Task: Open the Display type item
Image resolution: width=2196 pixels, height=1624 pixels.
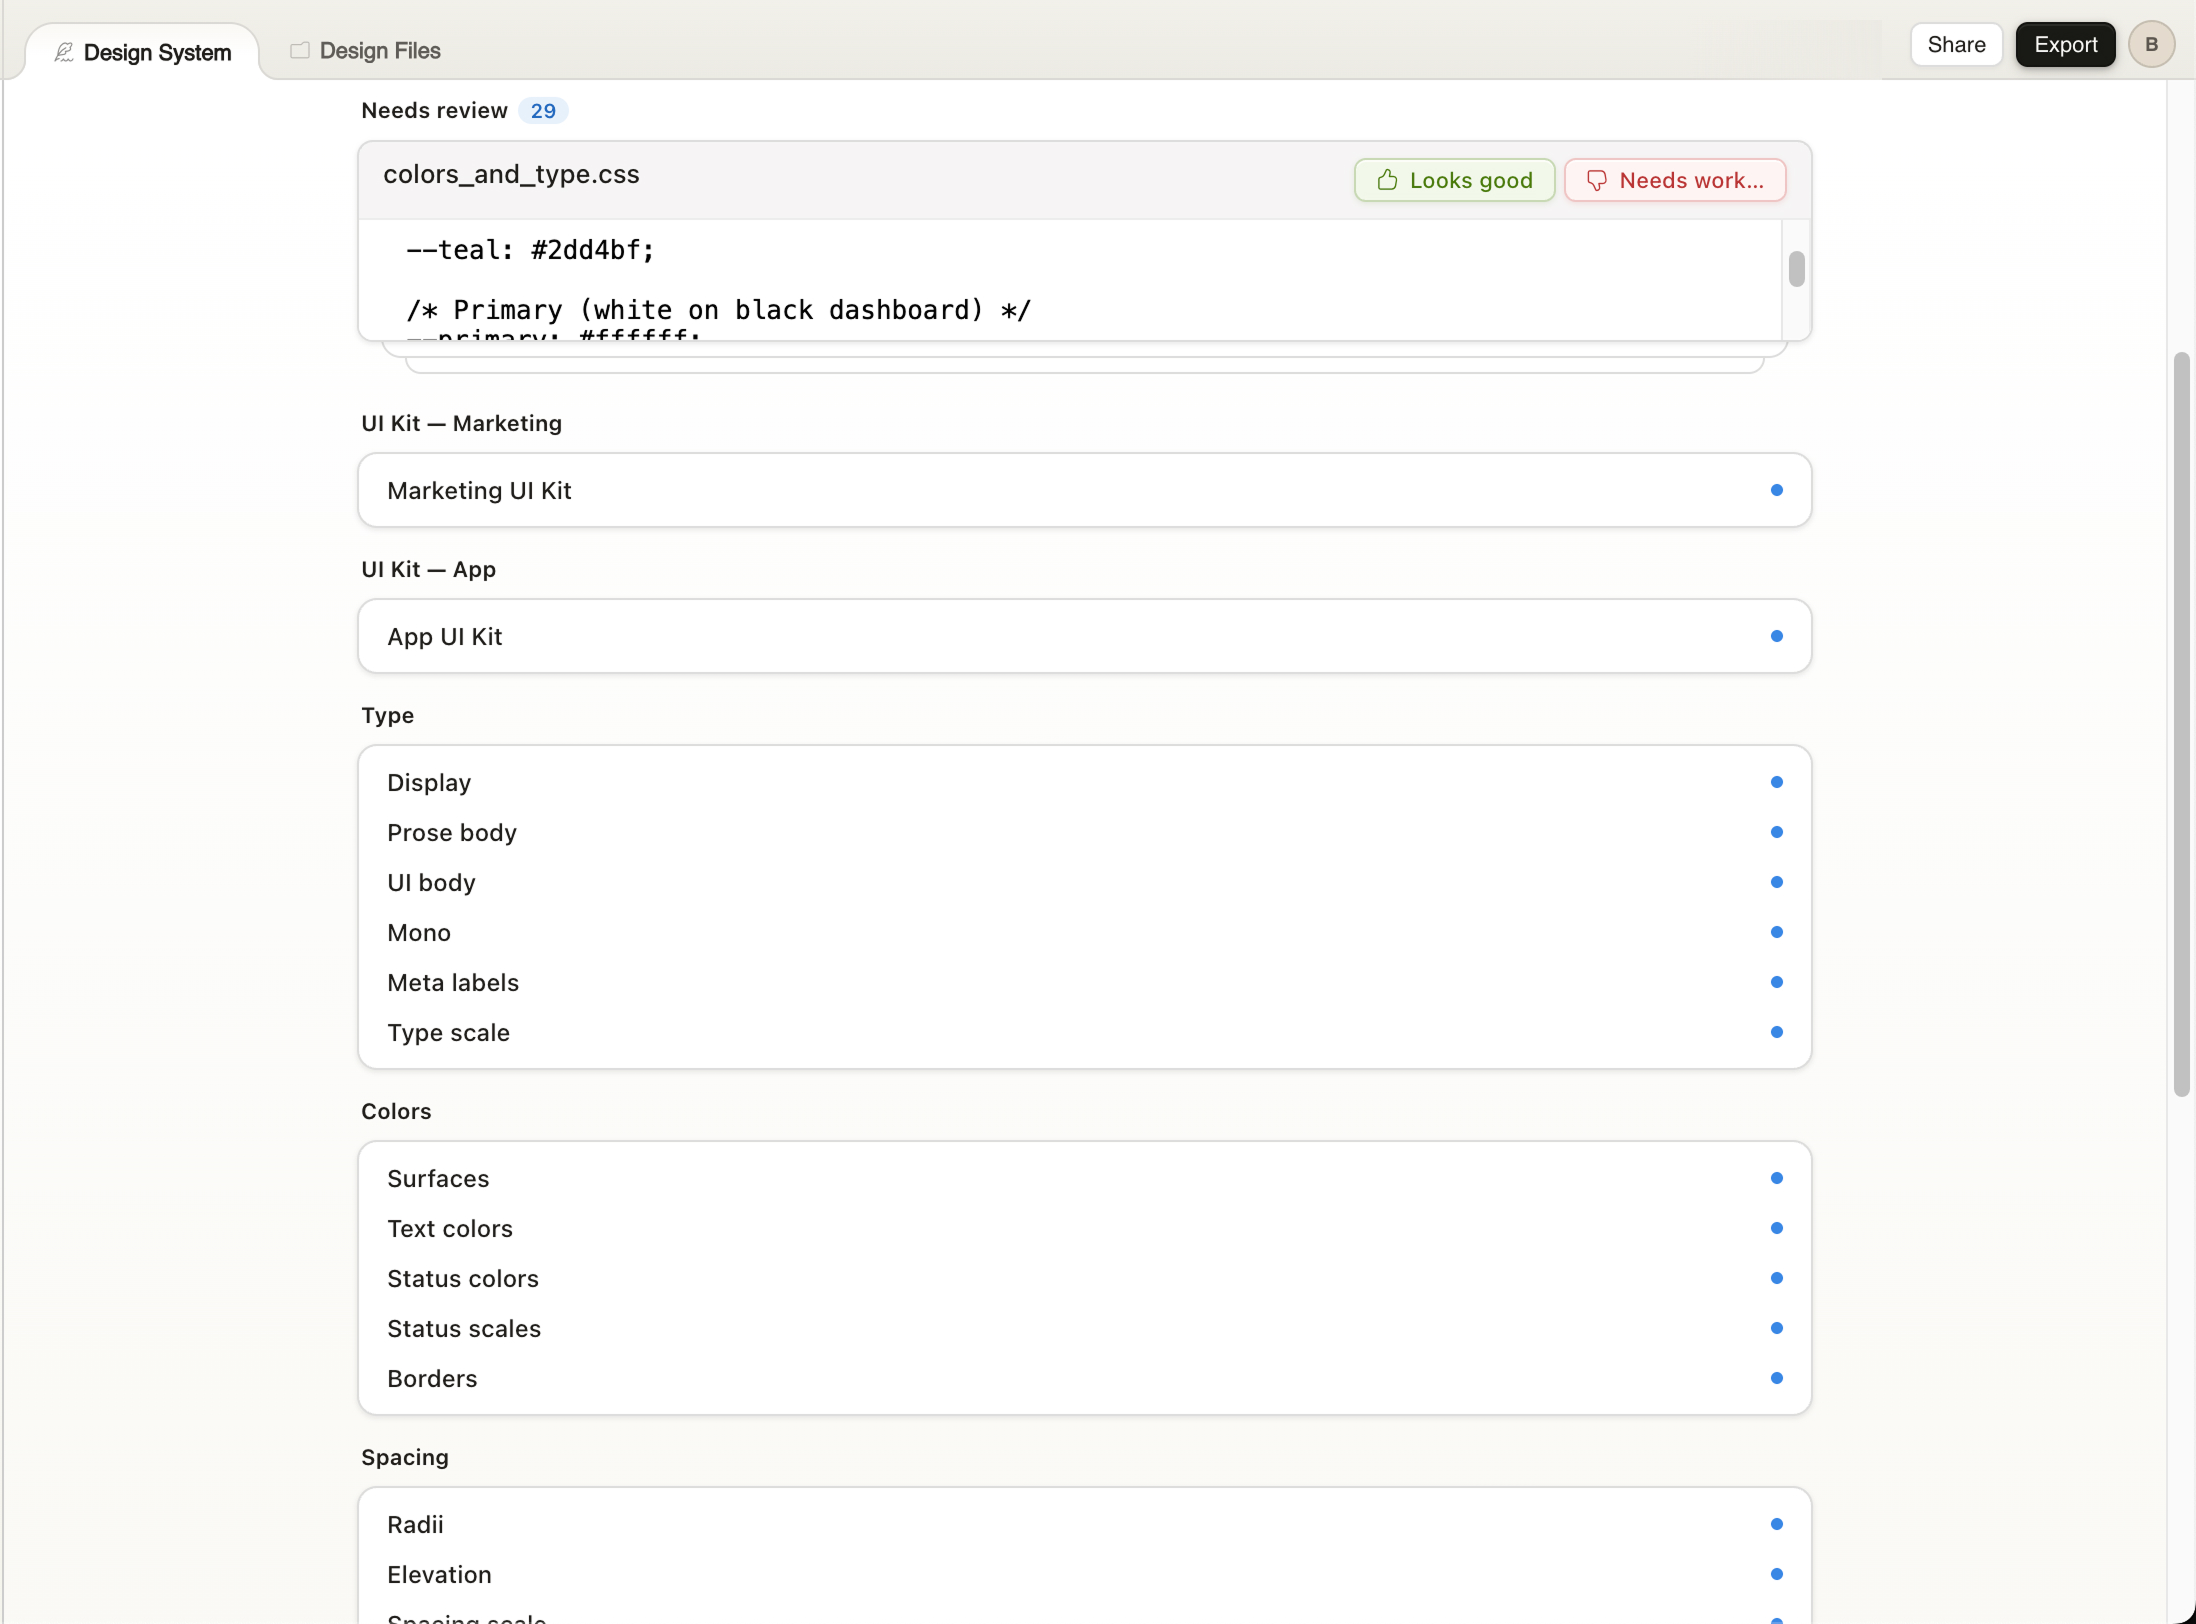Action: 1084,782
